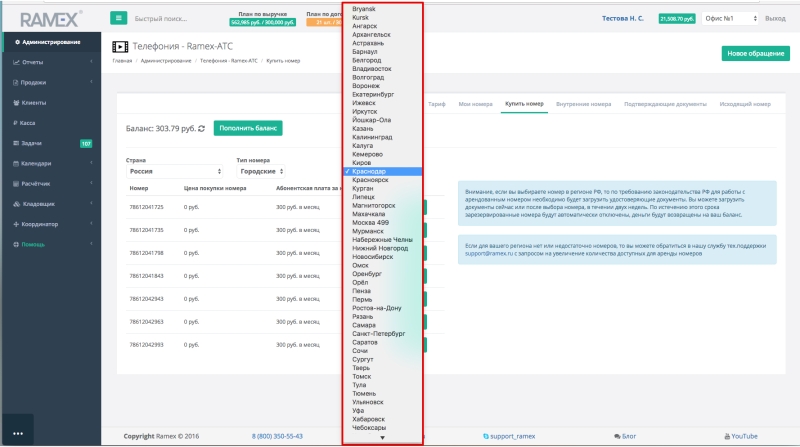
Task: Open the Тип номера dropdown Городские
Action: click(x=261, y=171)
